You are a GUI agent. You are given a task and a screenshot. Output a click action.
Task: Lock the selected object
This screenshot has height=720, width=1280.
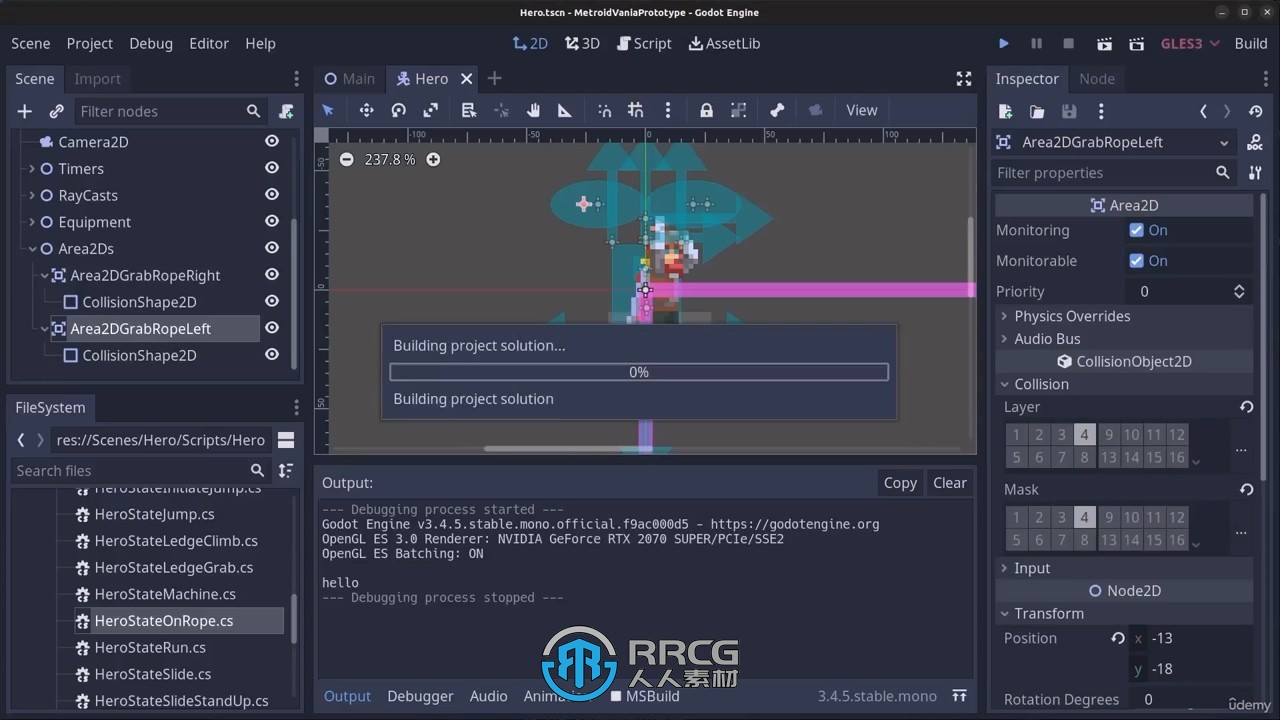pos(706,110)
